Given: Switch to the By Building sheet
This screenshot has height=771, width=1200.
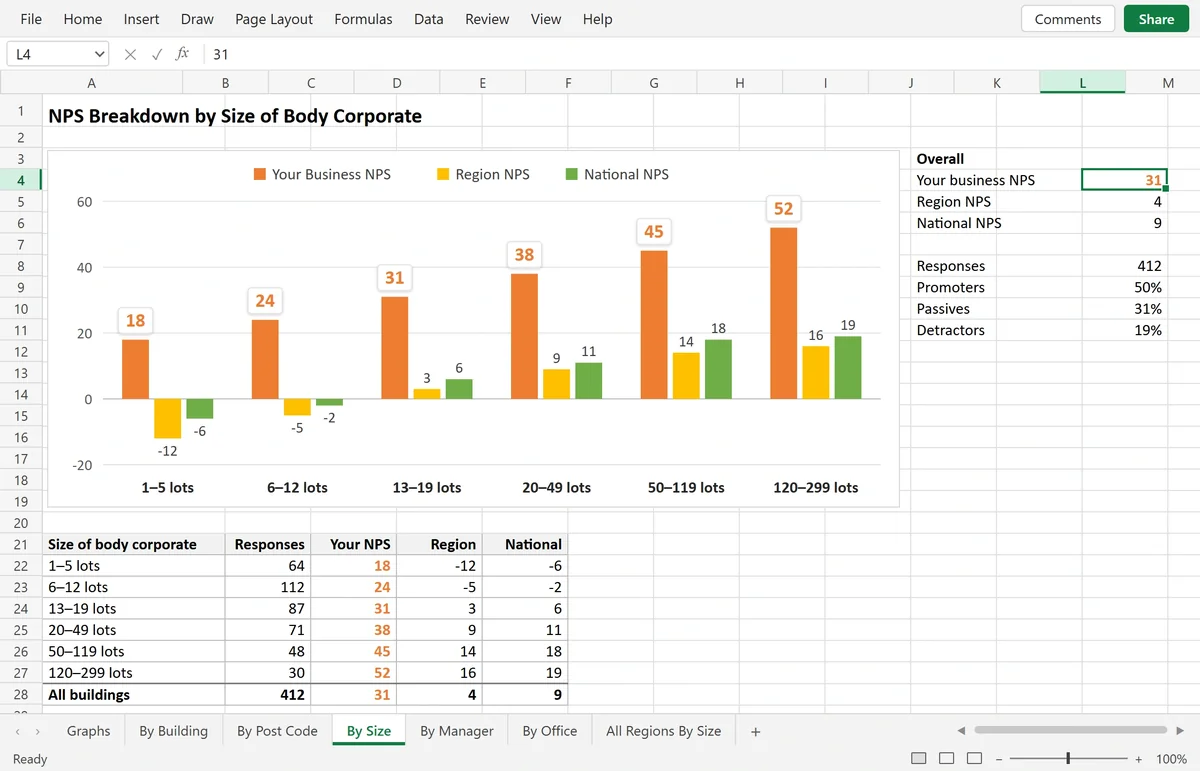Looking at the screenshot, I should click(x=174, y=731).
